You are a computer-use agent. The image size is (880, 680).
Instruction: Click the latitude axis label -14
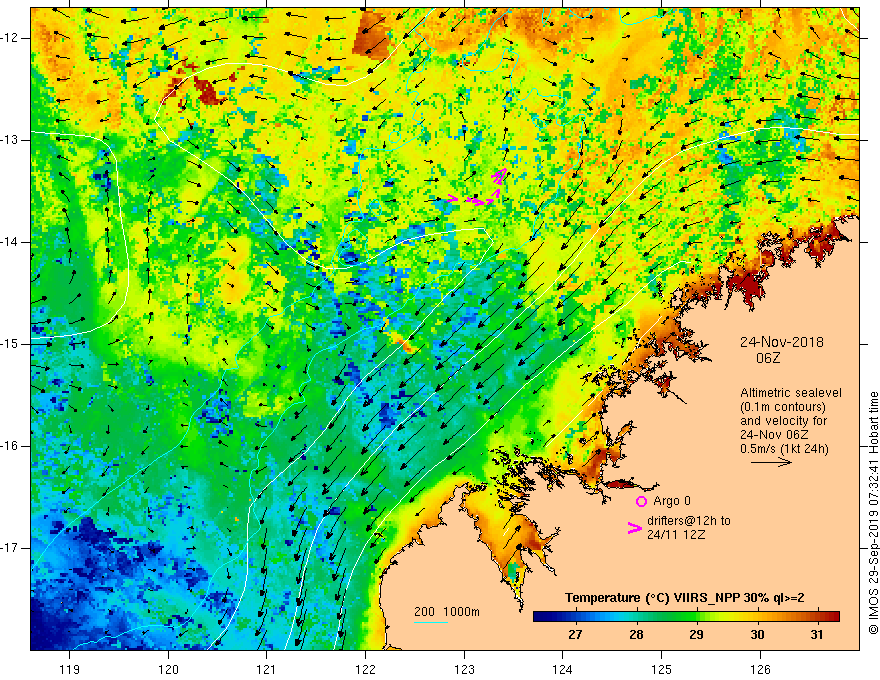click(11, 242)
